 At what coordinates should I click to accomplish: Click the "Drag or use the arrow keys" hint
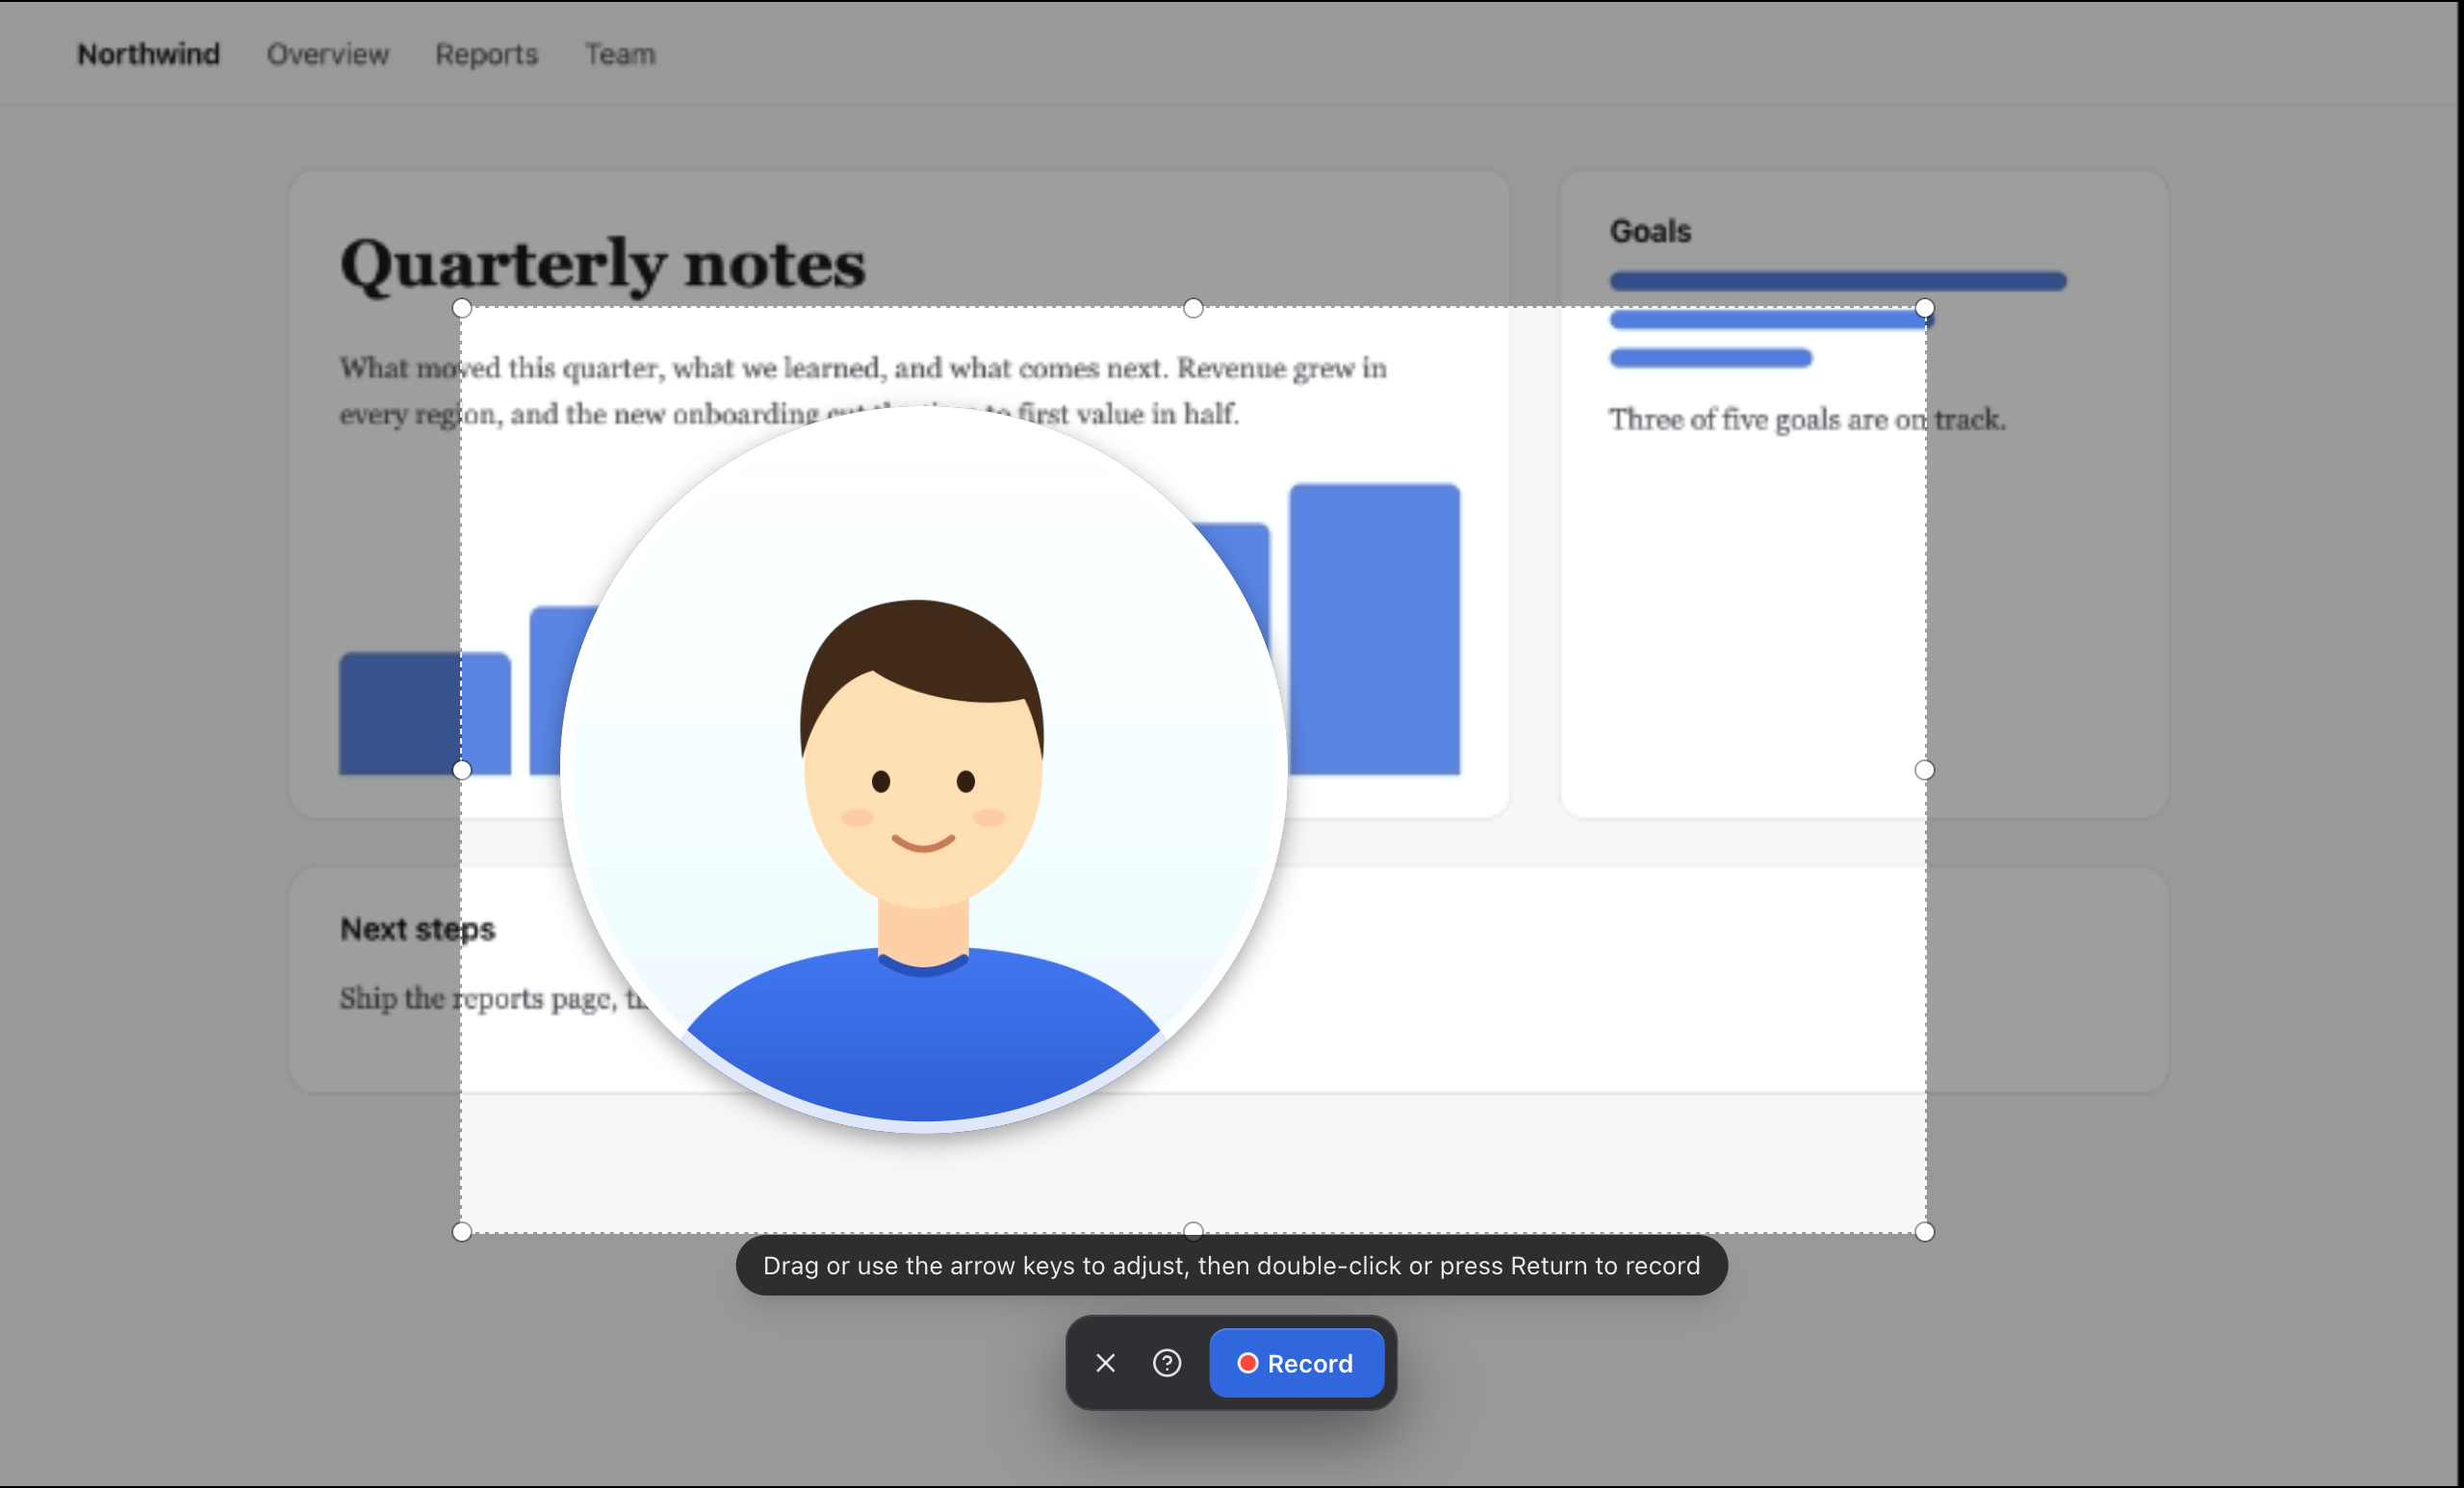[x=1231, y=1265]
